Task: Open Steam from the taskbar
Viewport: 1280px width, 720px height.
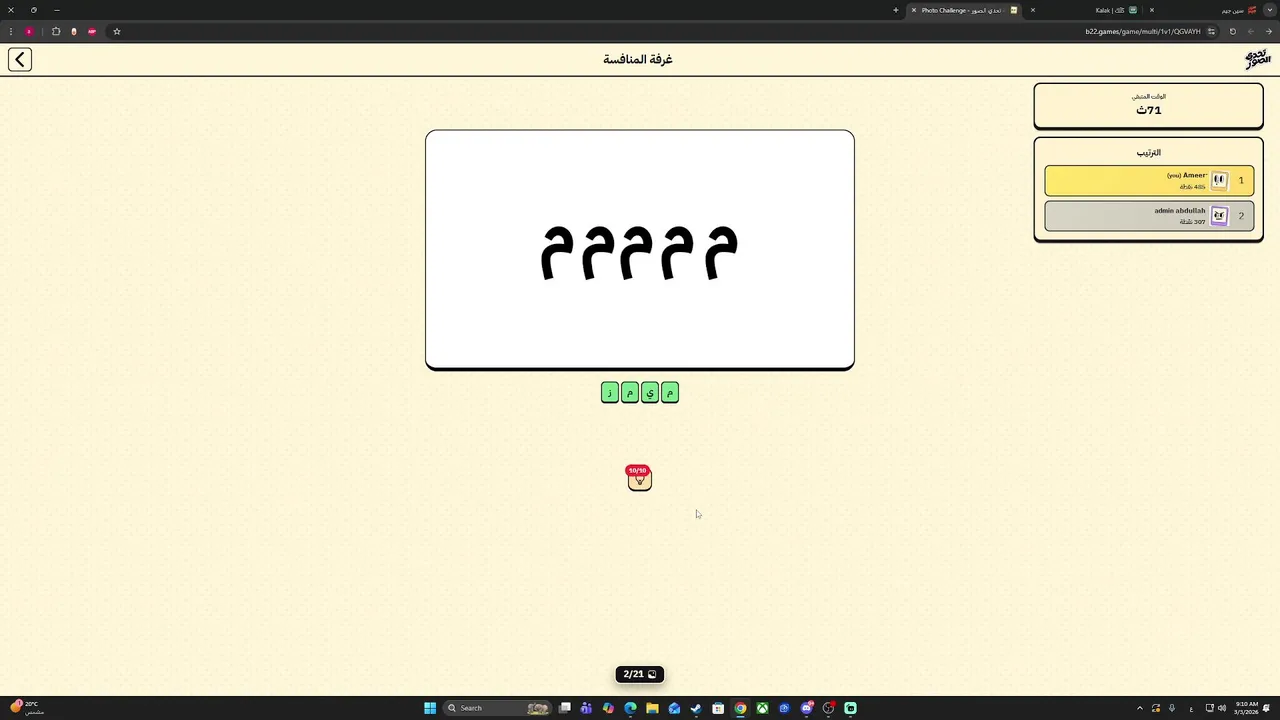Action: tap(696, 708)
